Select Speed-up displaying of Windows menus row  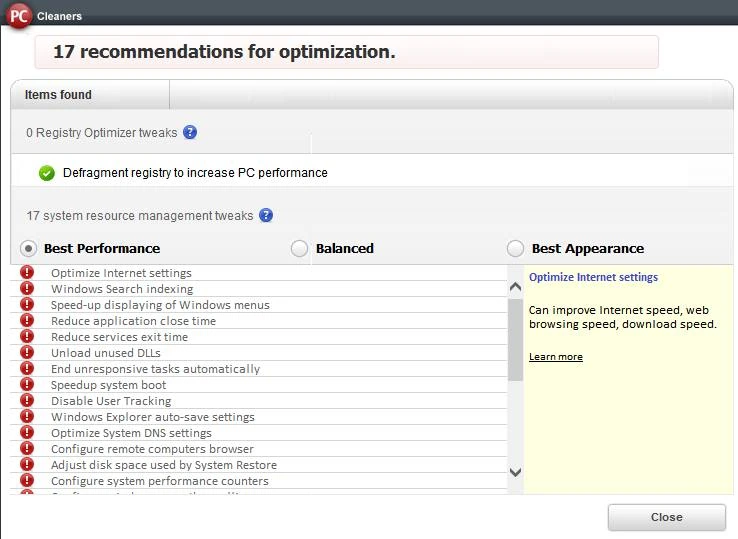point(258,305)
